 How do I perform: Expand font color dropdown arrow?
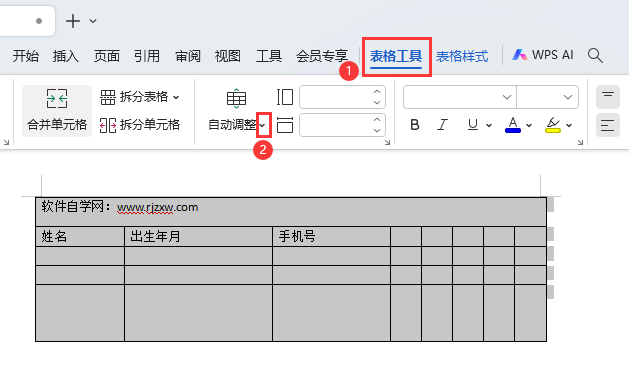tap(529, 126)
